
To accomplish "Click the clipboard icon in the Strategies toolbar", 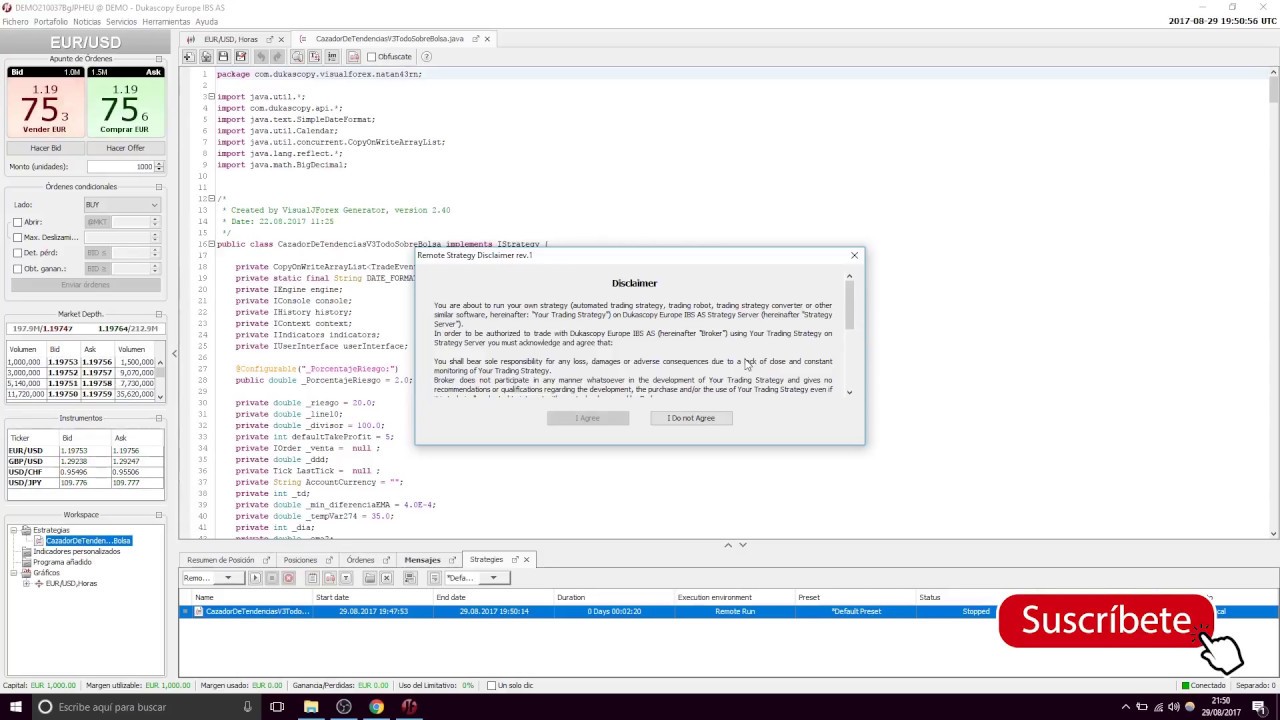I will pos(312,578).
